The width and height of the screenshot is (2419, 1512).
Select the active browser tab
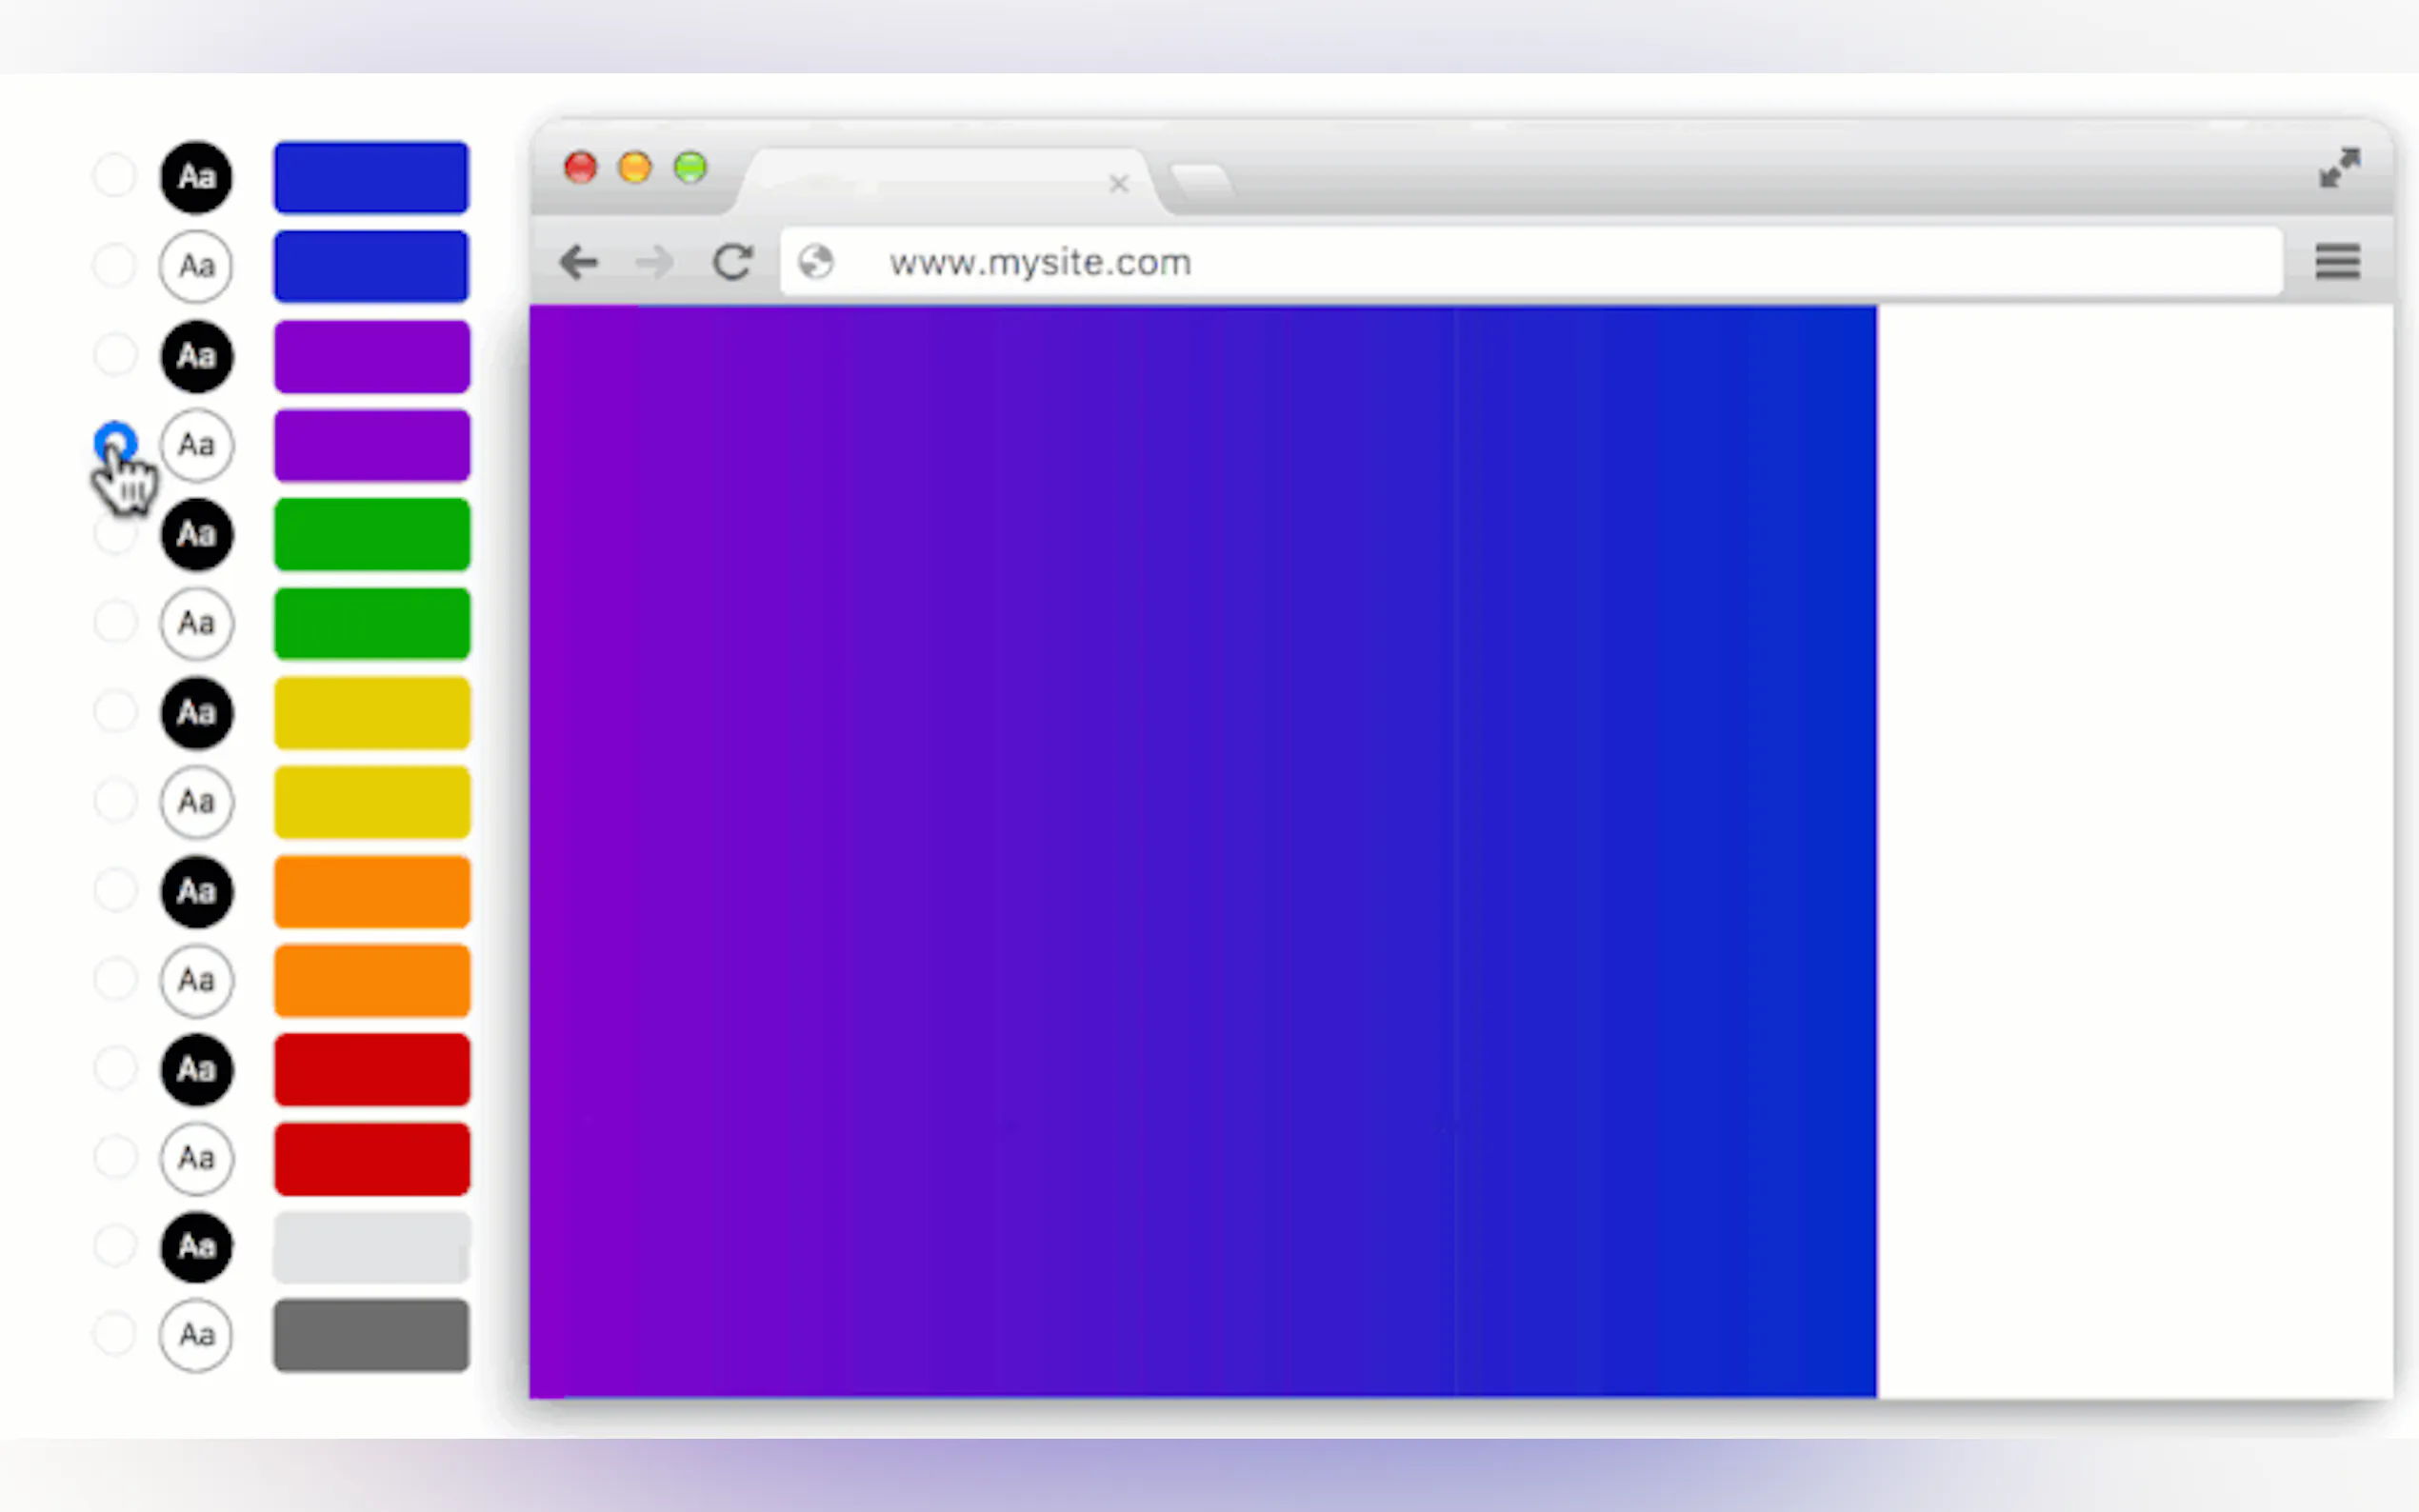point(950,182)
